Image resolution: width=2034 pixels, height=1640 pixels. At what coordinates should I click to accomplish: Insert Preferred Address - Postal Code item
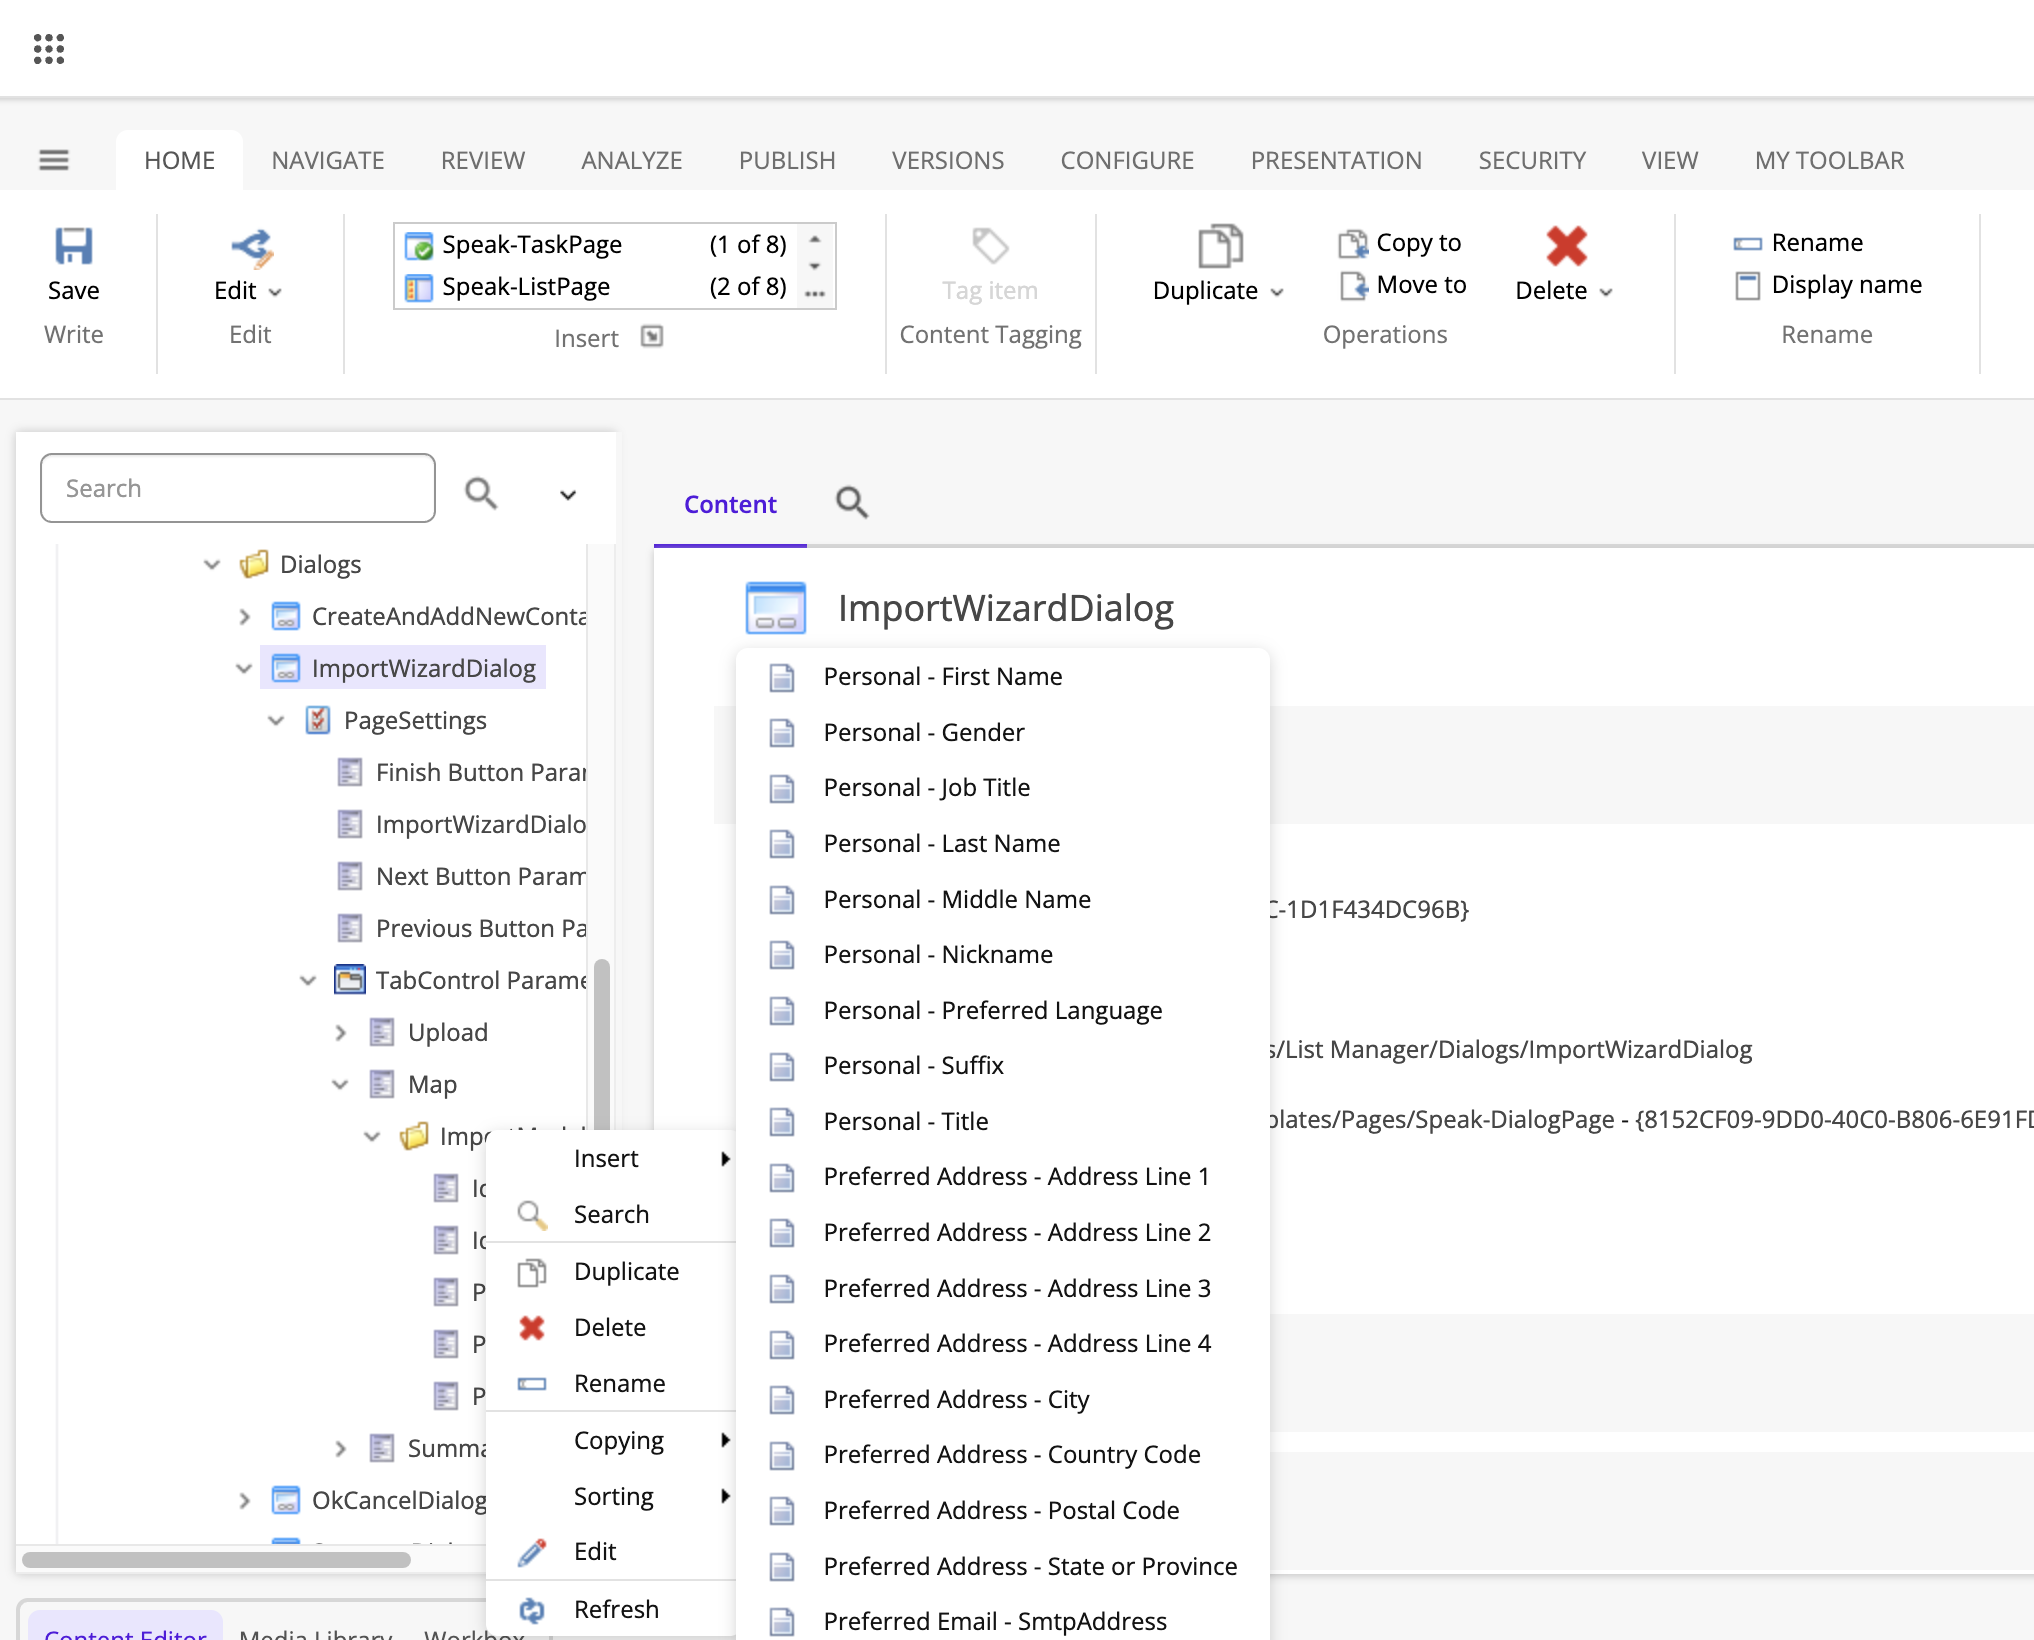[1002, 1511]
